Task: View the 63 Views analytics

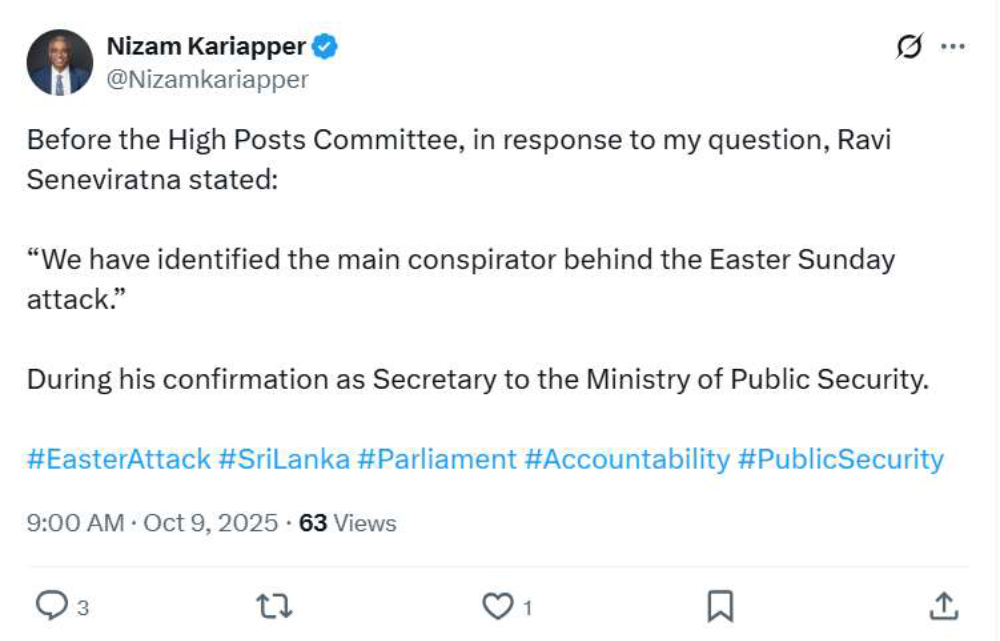Action: coord(348,523)
